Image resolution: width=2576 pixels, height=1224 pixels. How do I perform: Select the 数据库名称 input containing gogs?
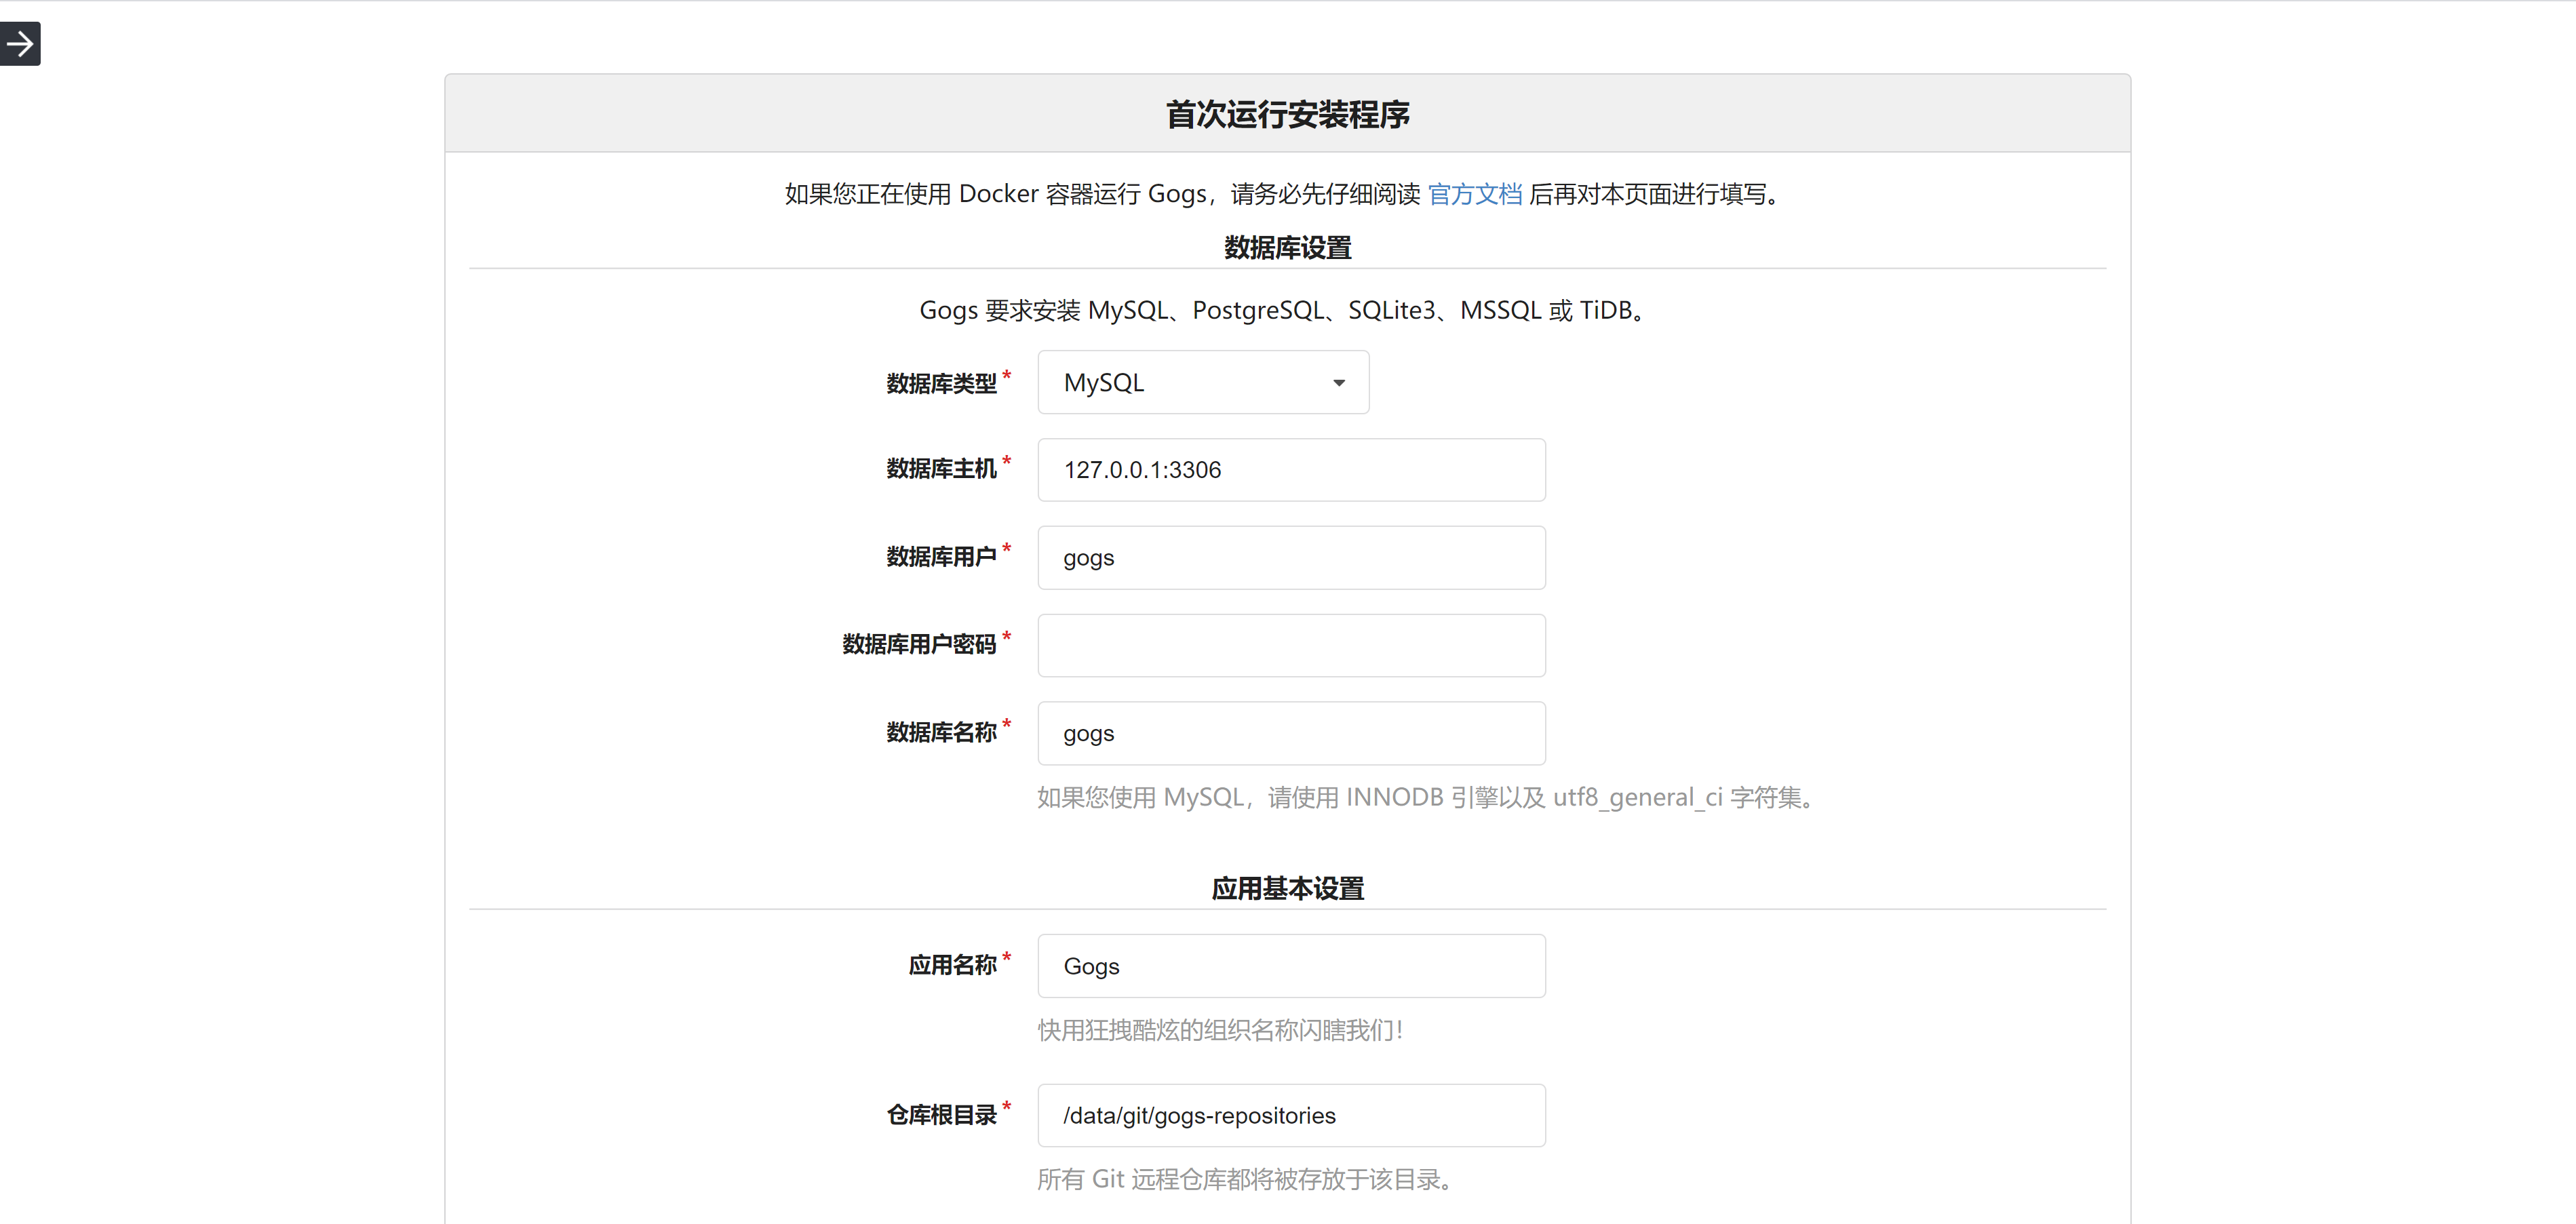1290,734
